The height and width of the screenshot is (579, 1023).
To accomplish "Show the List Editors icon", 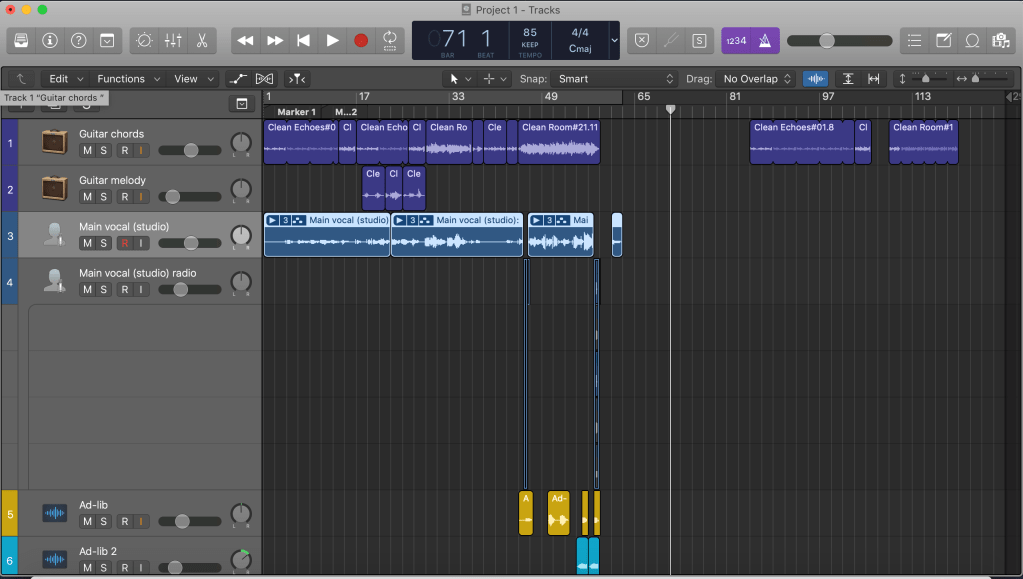I will point(915,40).
